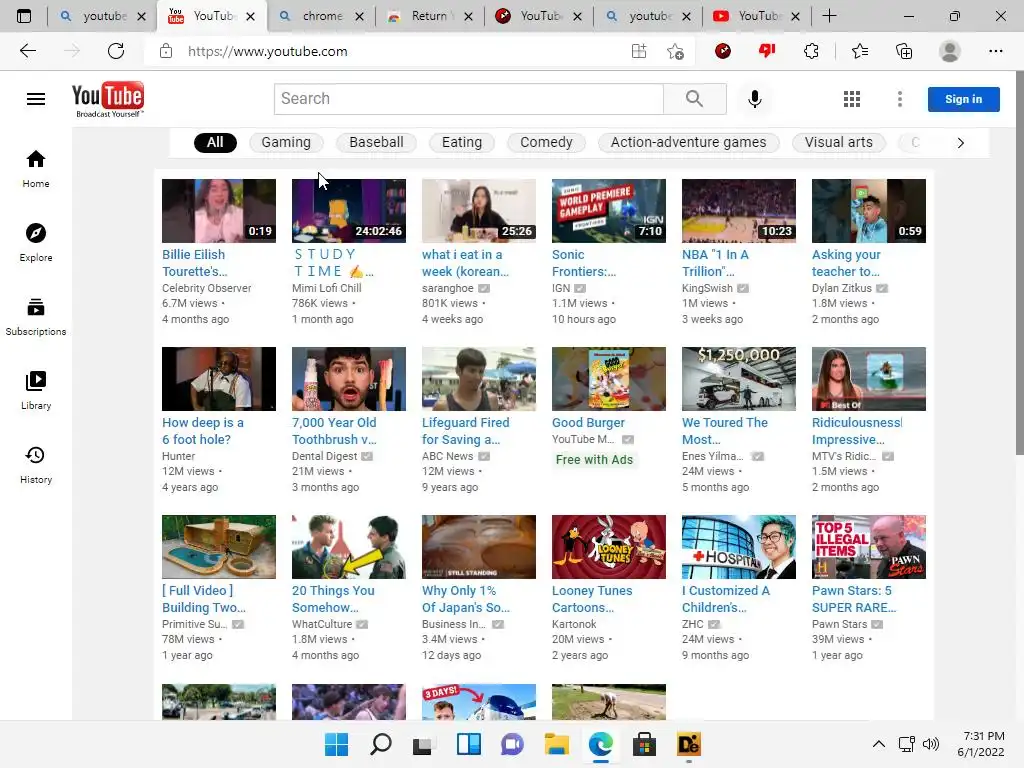Open Pawn Stars 5 SUPER RARE video title

(x=854, y=599)
